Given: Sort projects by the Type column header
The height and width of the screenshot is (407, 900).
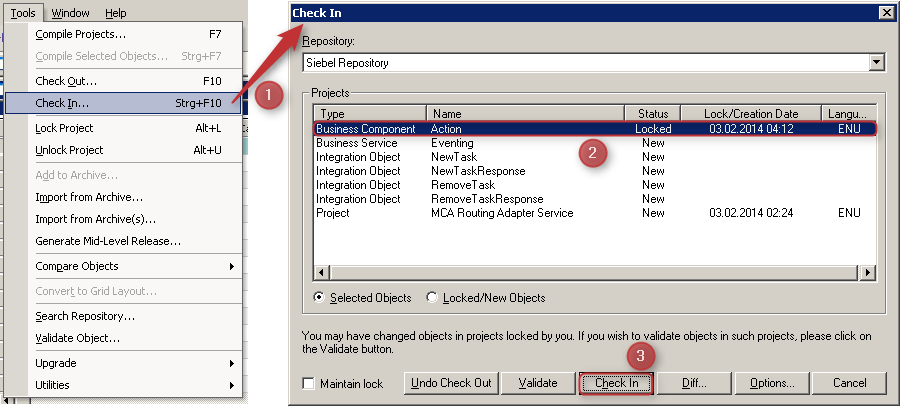Looking at the screenshot, I should point(370,114).
